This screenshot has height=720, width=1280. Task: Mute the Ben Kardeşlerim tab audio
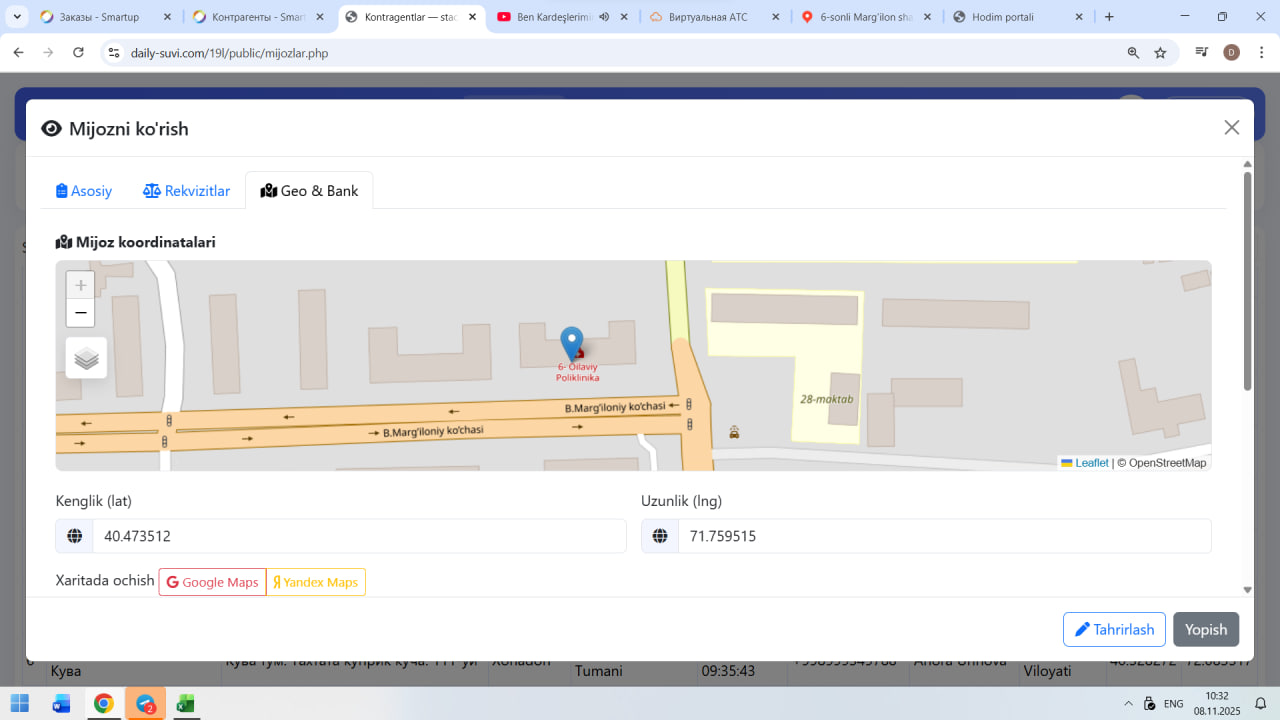pyautogui.click(x=604, y=17)
